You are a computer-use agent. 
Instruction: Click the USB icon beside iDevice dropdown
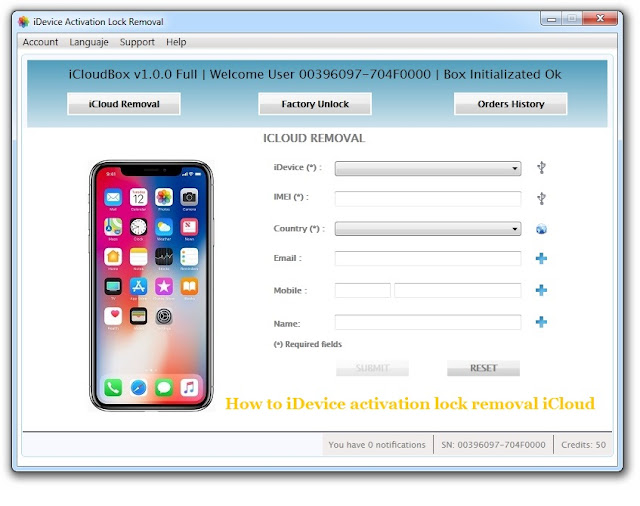[x=541, y=168]
